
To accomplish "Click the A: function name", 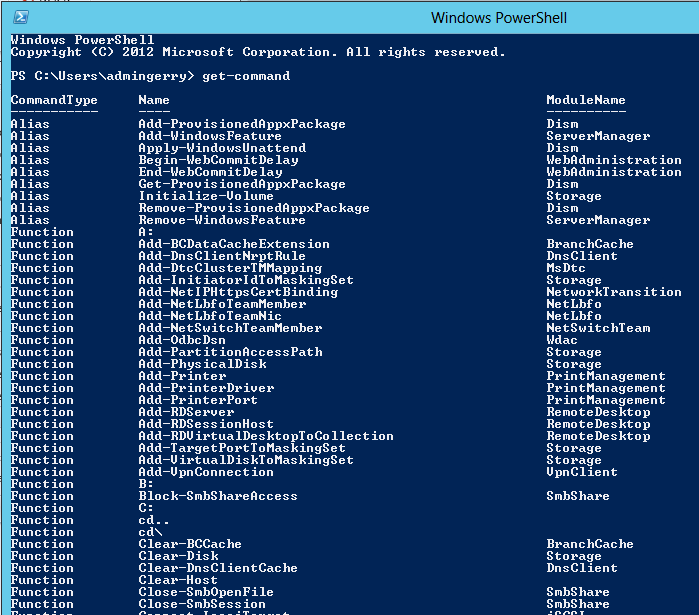I will 146,232.
